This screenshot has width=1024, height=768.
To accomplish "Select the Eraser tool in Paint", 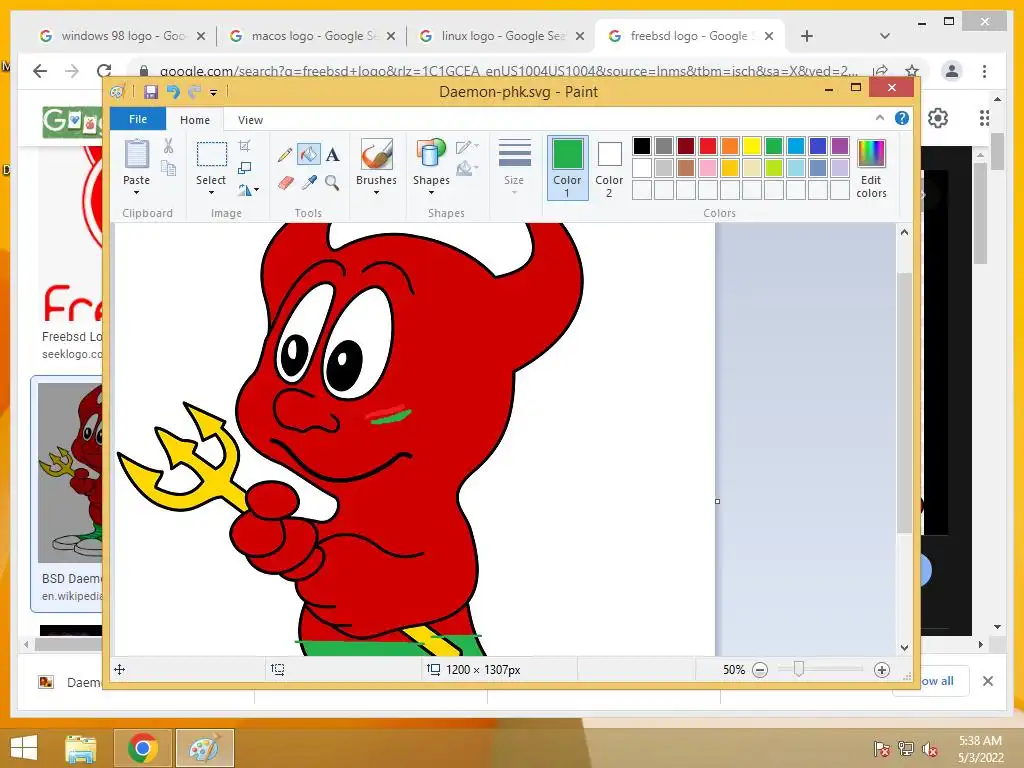I will tap(285, 182).
